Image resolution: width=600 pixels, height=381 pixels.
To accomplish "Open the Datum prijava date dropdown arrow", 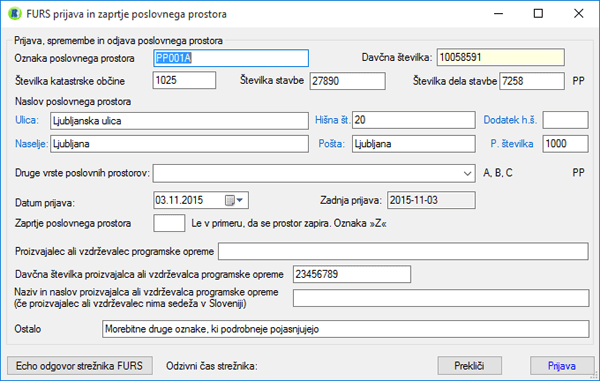I will tap(240, 200).
